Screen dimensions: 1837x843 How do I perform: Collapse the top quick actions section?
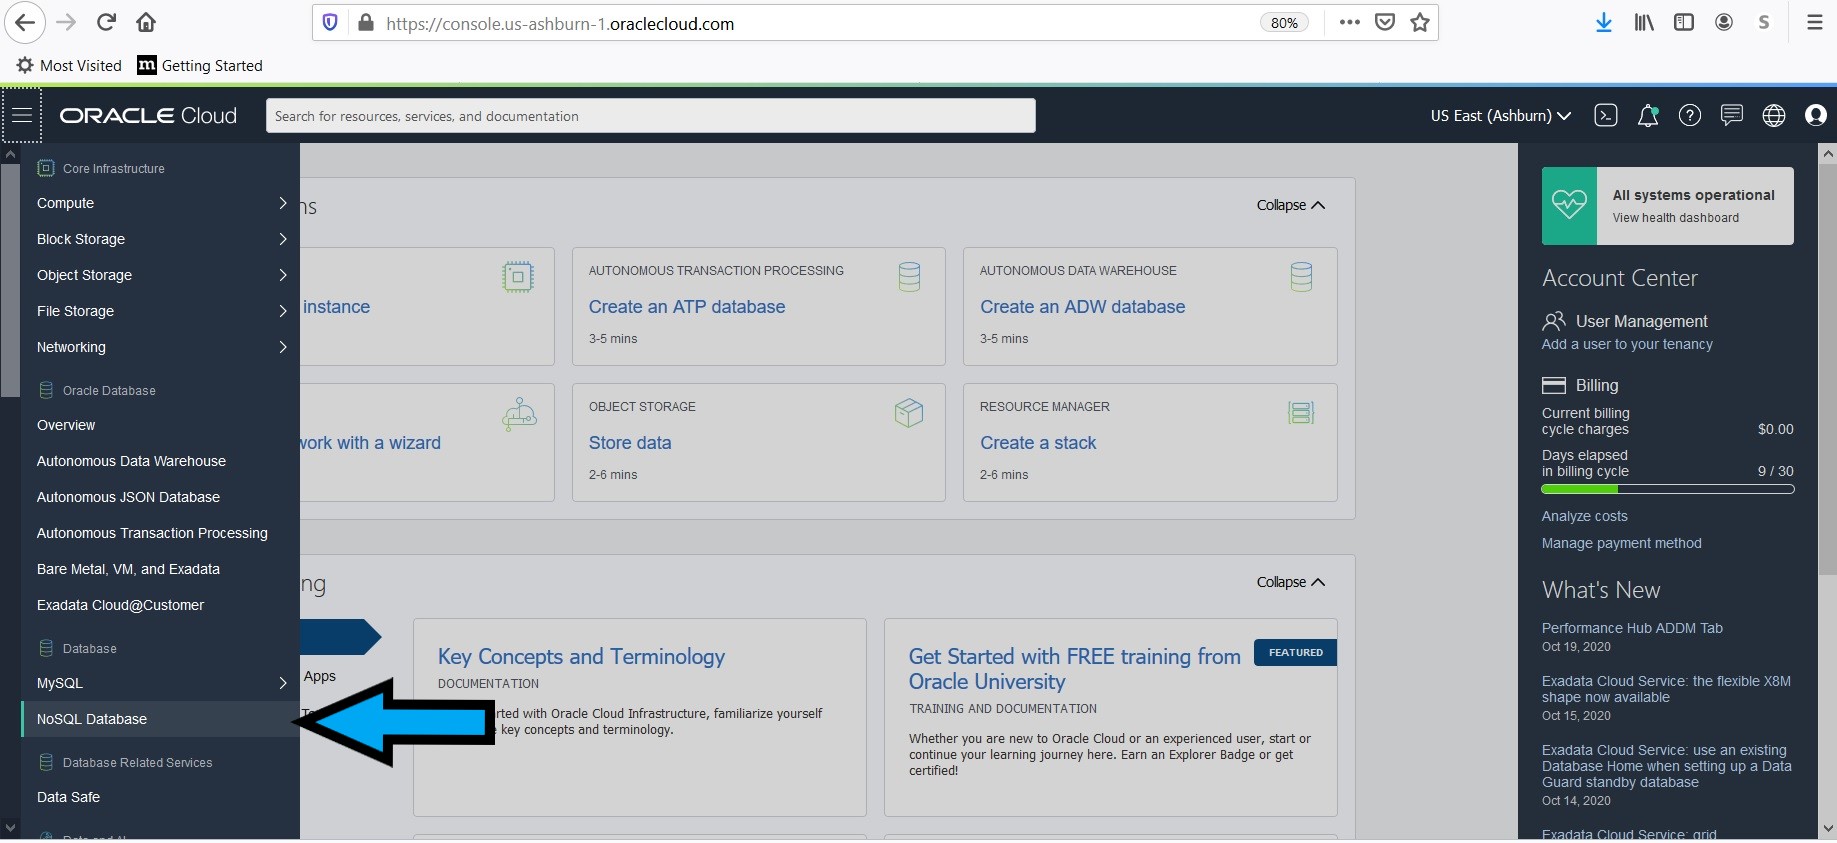[1290, 205]
